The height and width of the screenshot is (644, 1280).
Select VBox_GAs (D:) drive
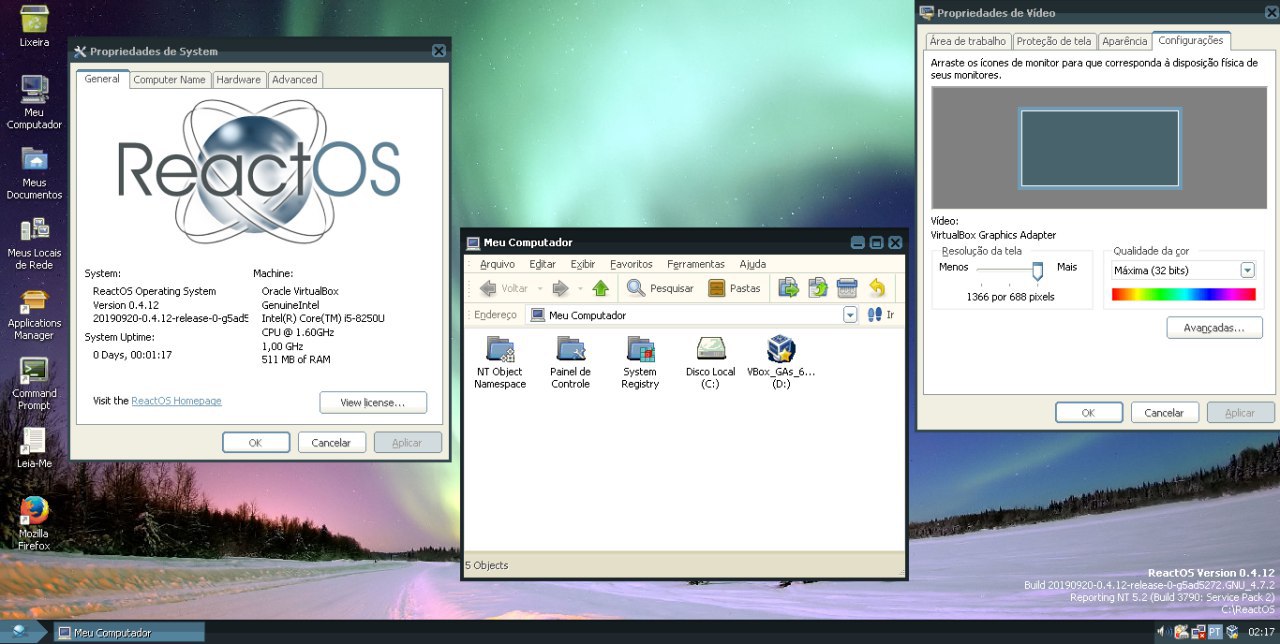[781, 363]
